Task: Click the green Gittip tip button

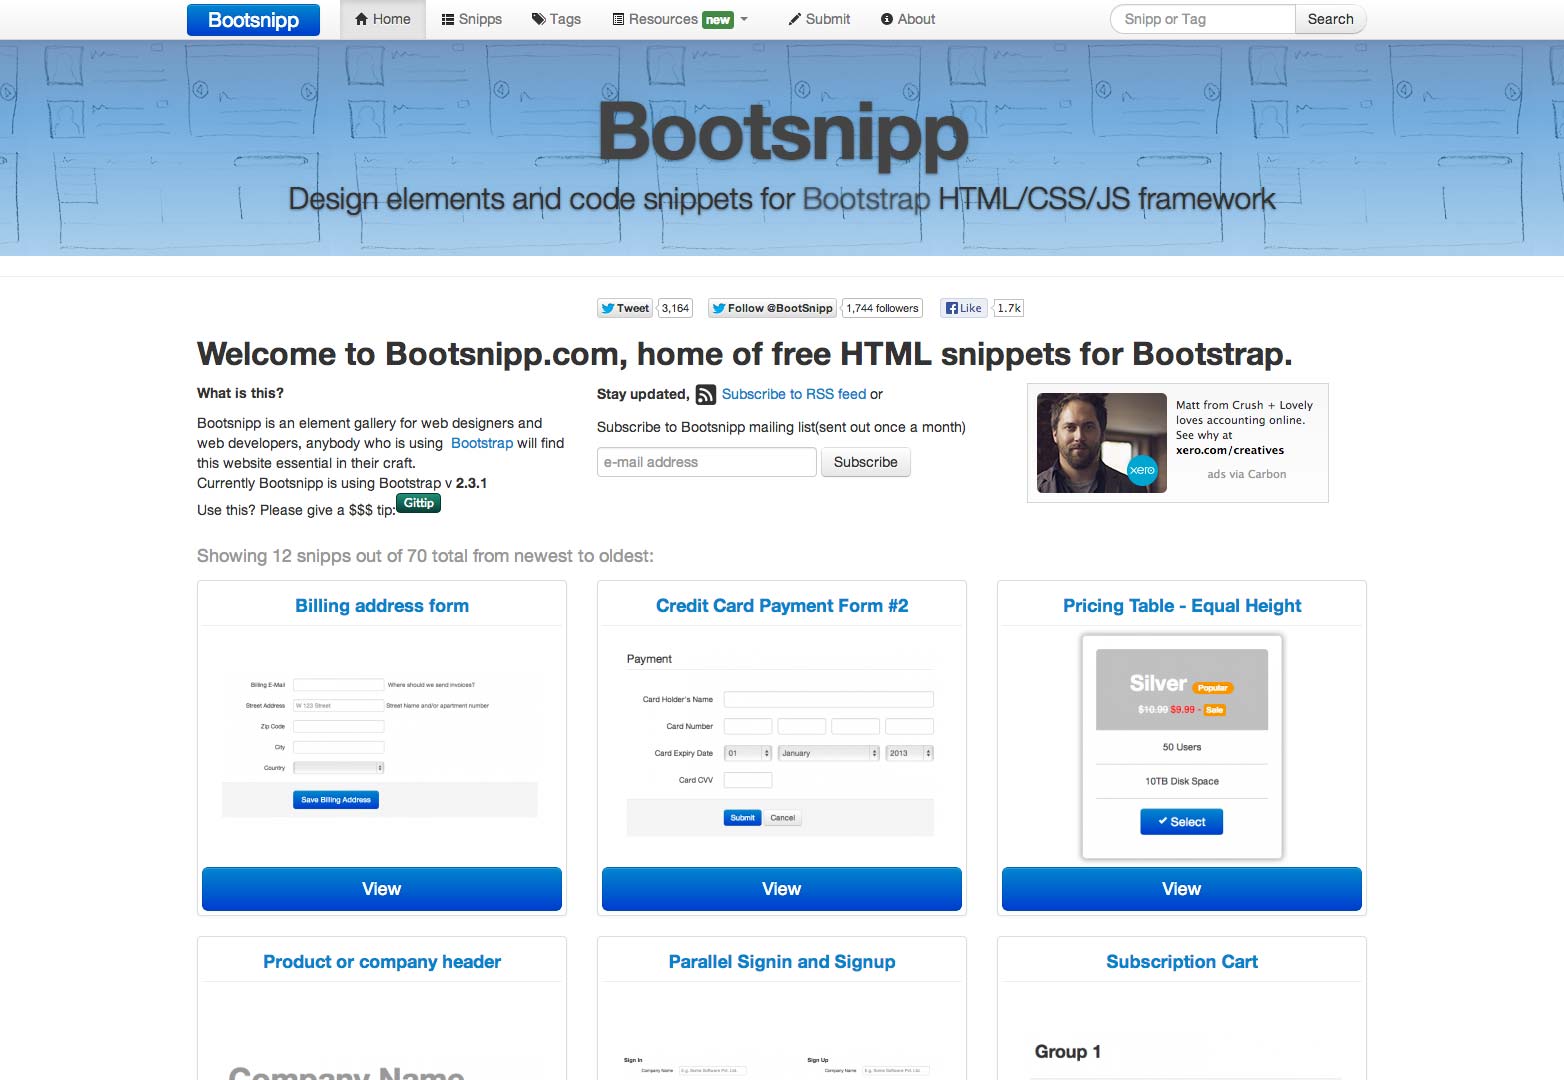Action: click(419, 503)
